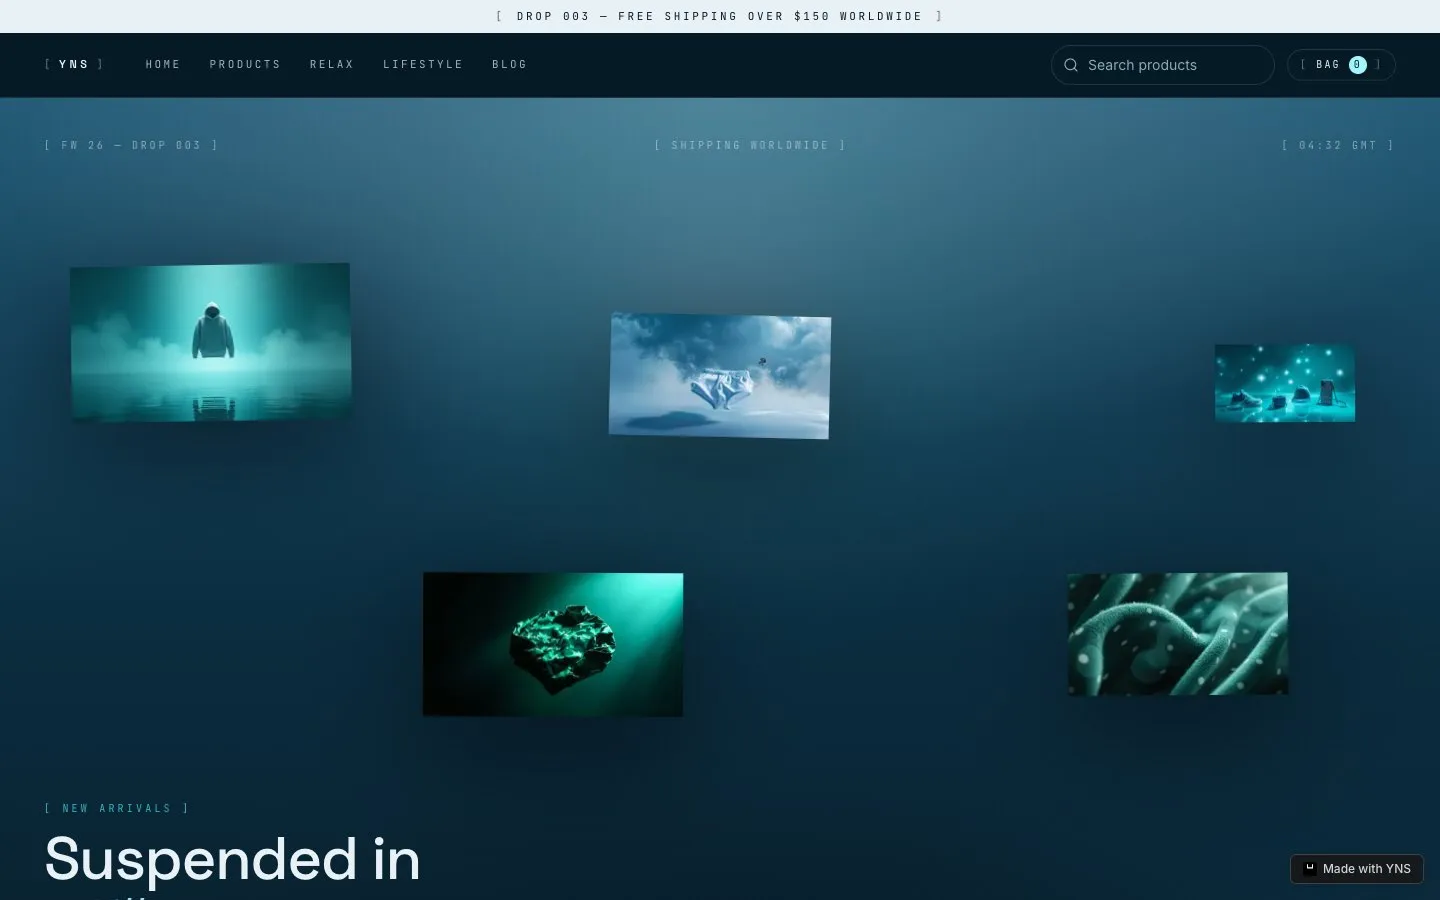1440x900 pixels.
Task: Focus the Search products field
Action: [1162, 65]
